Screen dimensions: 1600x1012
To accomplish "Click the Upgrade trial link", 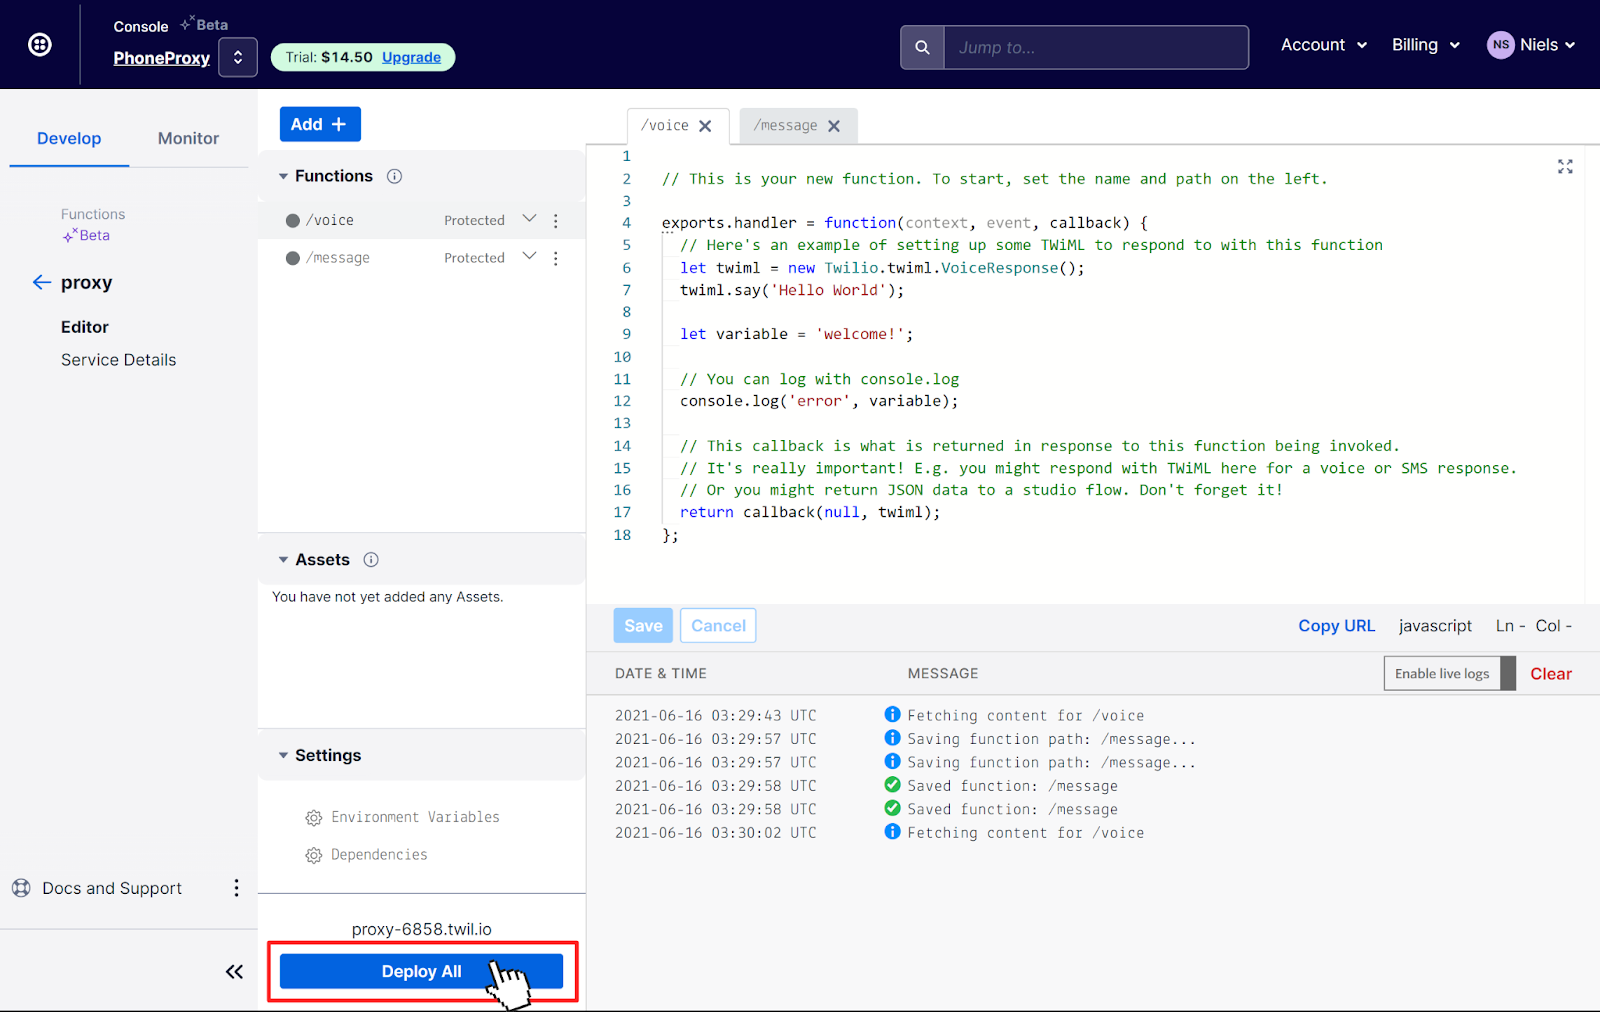I will 411,57.
